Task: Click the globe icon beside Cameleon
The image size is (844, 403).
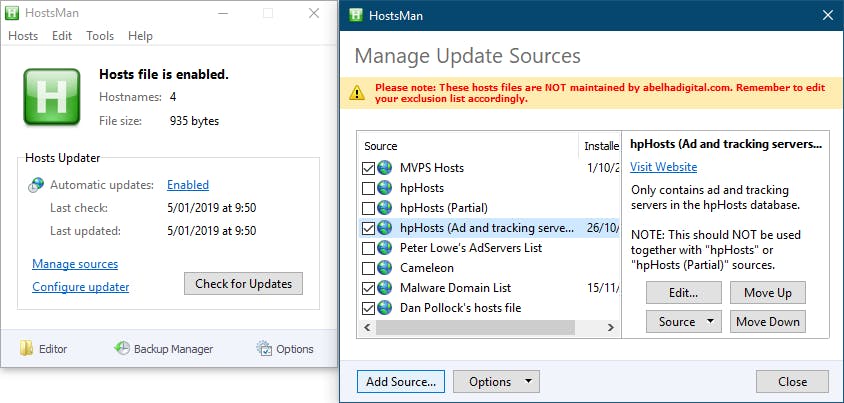Action: 386,268
